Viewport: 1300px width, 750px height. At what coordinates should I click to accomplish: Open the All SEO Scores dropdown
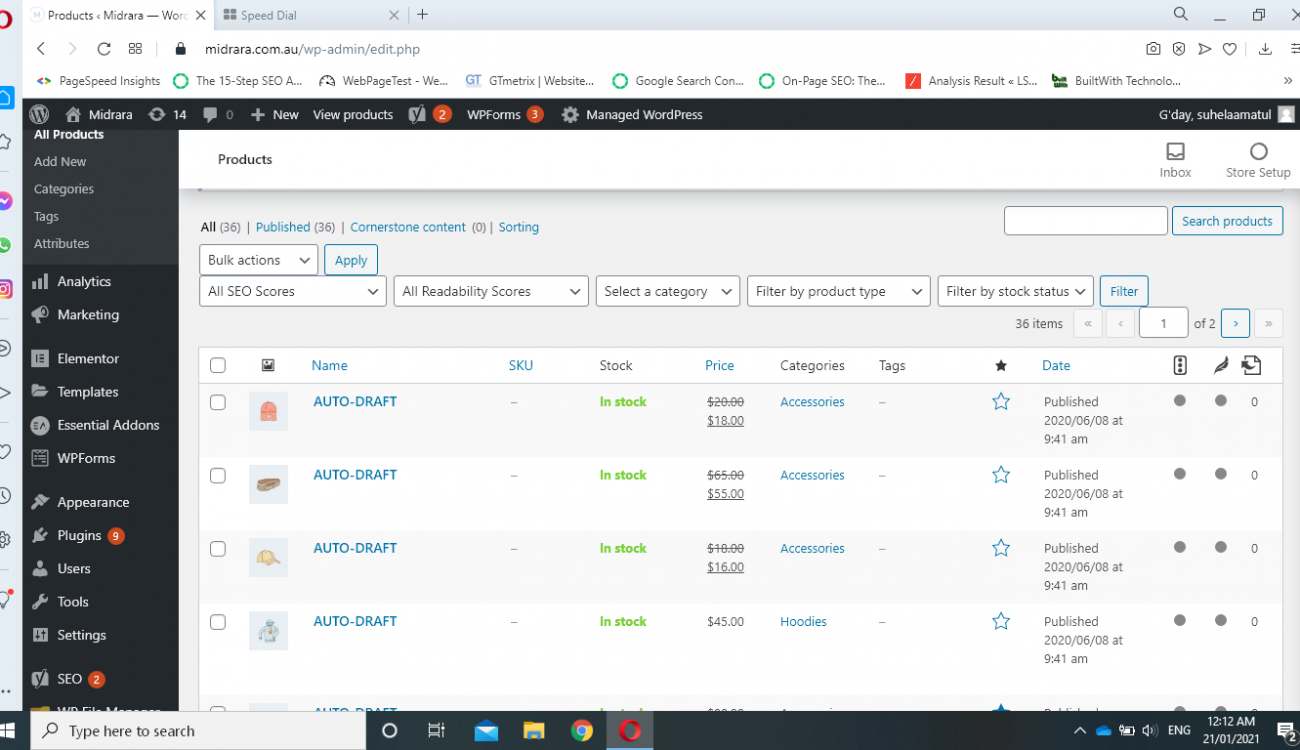pyautogui.click(x=293, y=291)
